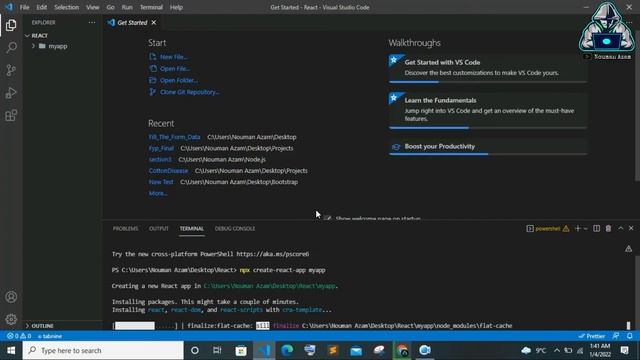The height and width of the screenshot is (360, 640).
Task: Open the Accounts menu icon
Action: [11, 297]
